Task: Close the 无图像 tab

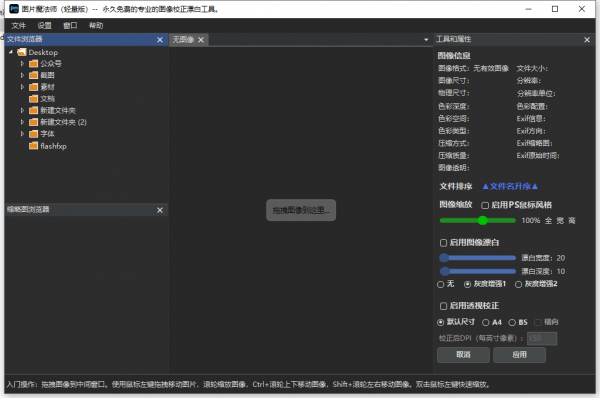Action: click(x=201, y=40)
